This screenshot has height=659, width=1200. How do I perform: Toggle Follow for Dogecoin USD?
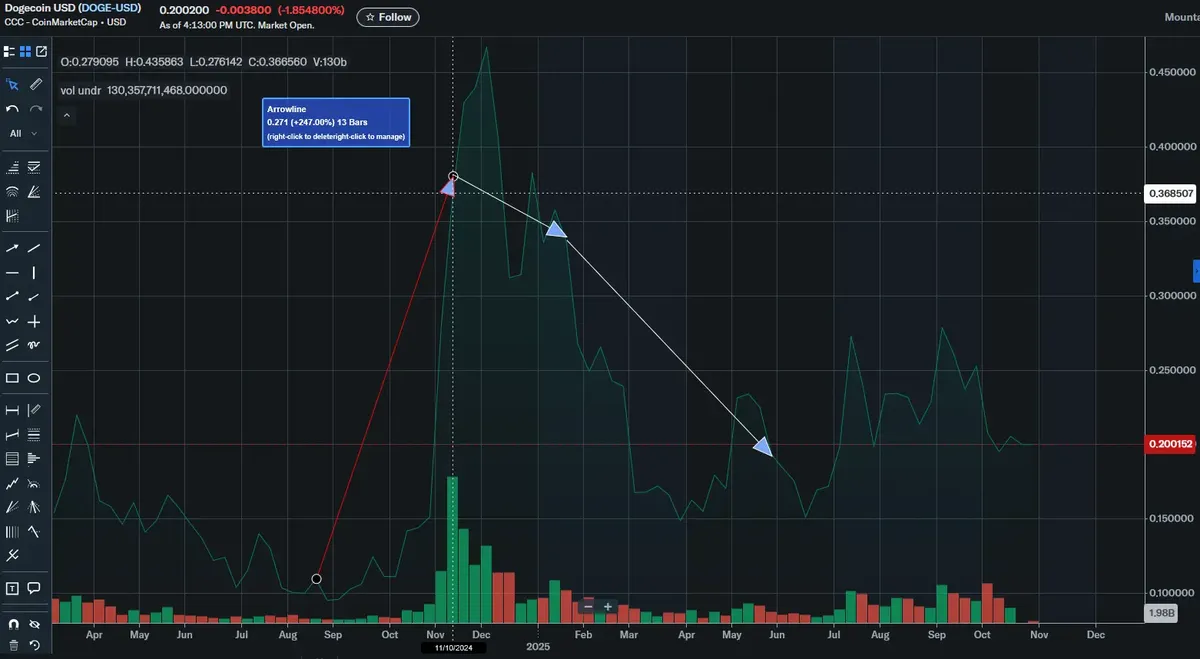(387, 16)
